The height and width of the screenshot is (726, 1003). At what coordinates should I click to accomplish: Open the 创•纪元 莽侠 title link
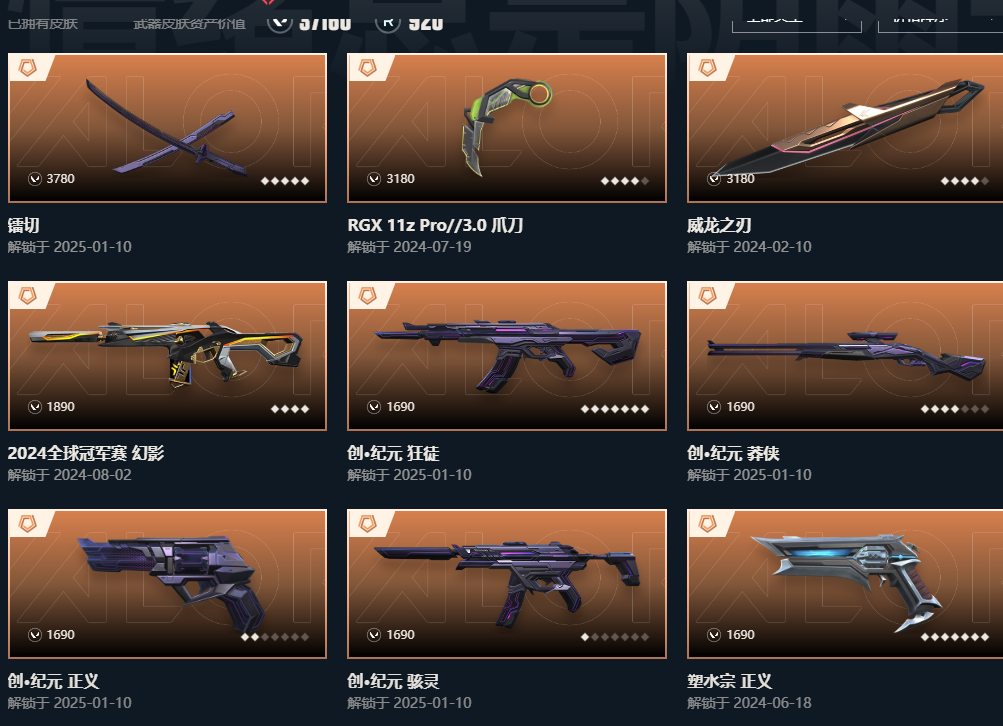(733, 454)
